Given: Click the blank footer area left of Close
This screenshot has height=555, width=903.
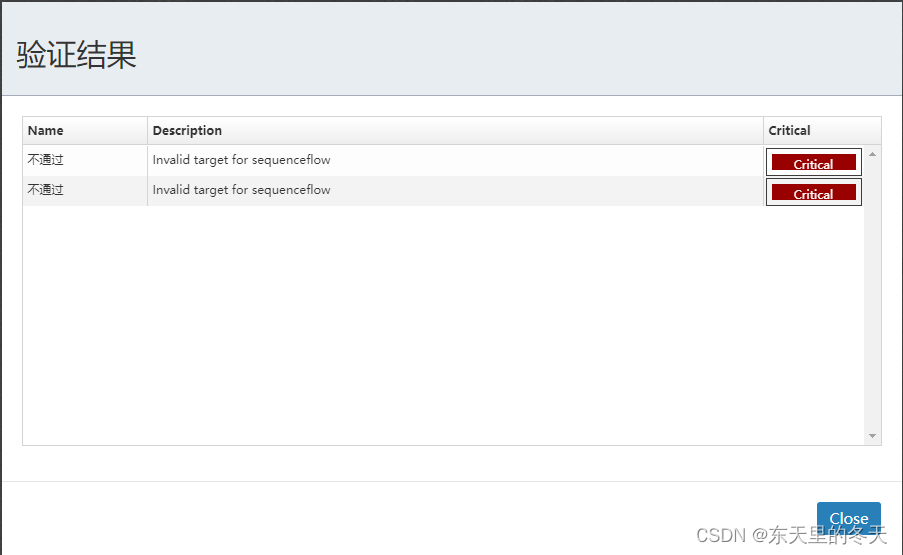Looking at the screenshot, I should point(400,518).
